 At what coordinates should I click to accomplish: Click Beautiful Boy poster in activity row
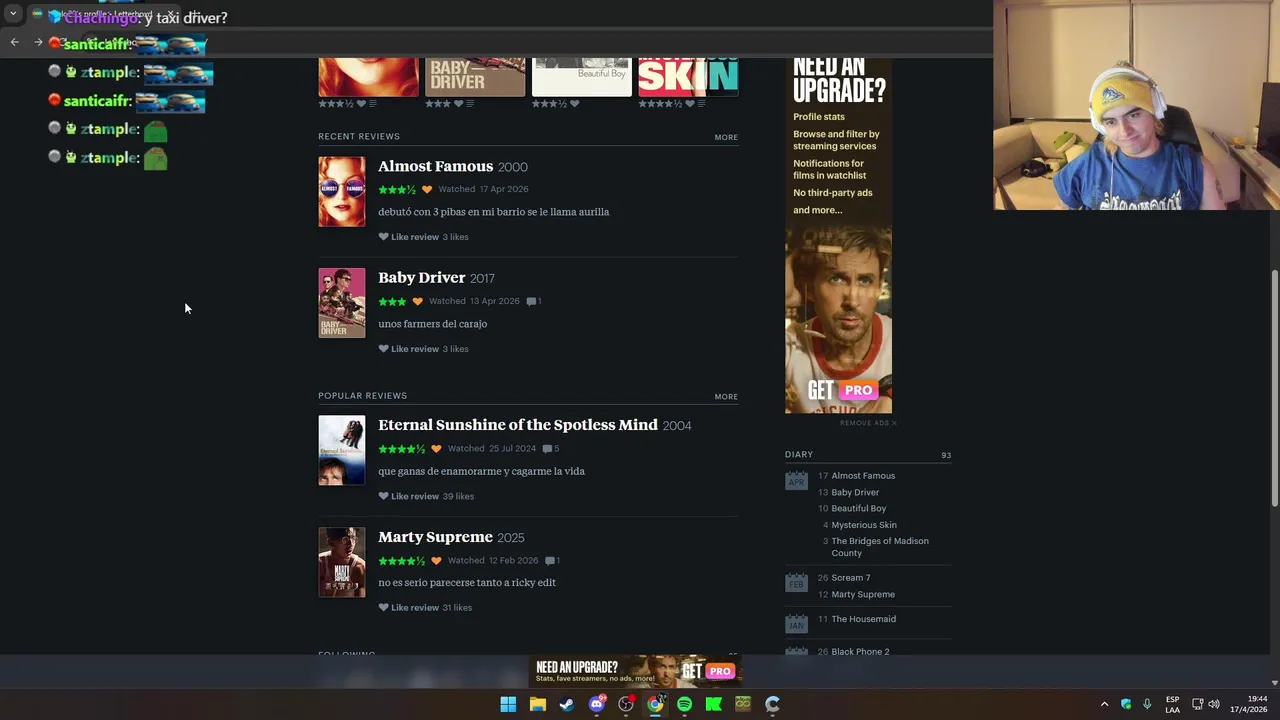point(582,77)
